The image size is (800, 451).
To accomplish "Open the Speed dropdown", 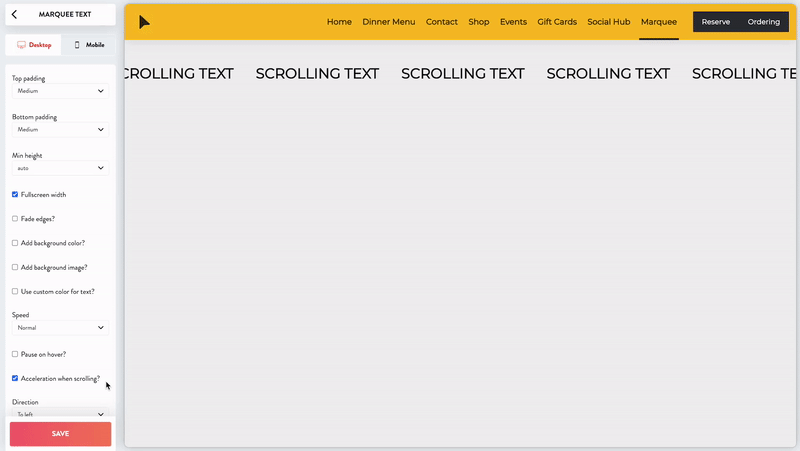I will [x=60, y=328].
